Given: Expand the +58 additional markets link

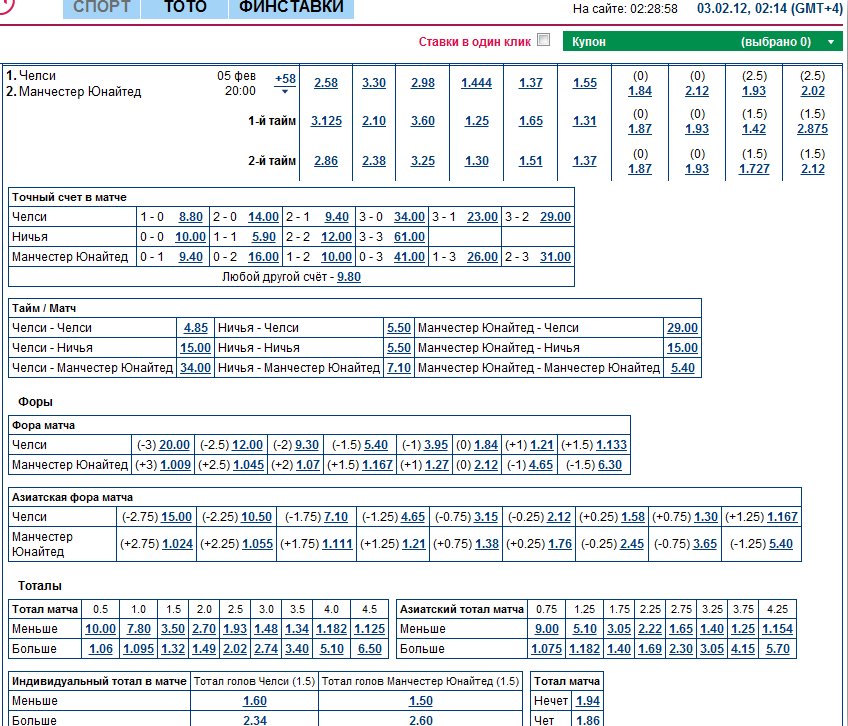Looking at the screenshot, I should coord(285,82).
